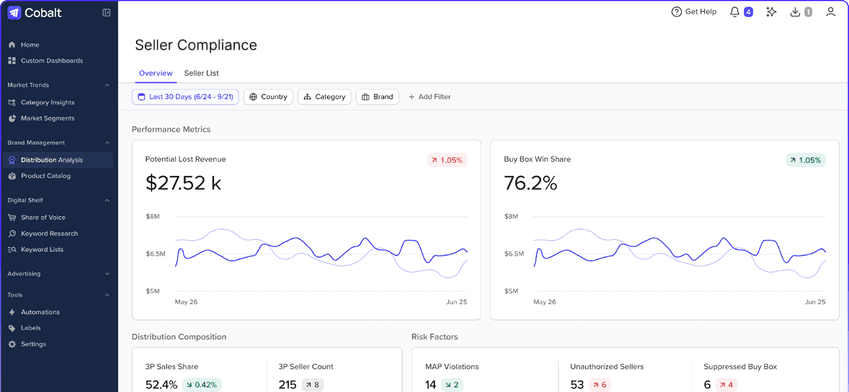
Task: Click the hierarchy icon on Category filter
Action: tap(307, 97)
